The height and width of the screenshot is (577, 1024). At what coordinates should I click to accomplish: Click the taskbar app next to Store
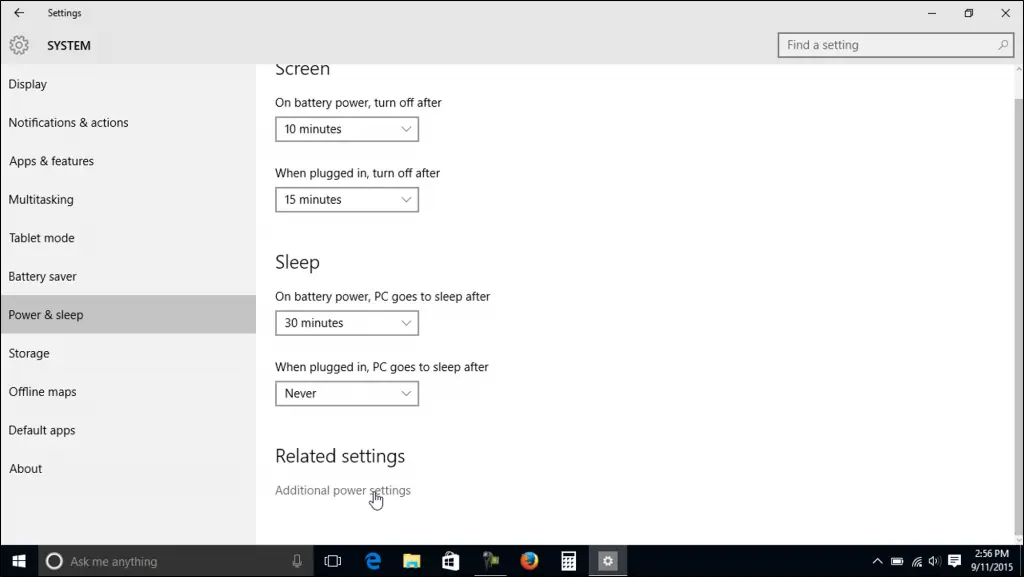[x=490, y=561]
